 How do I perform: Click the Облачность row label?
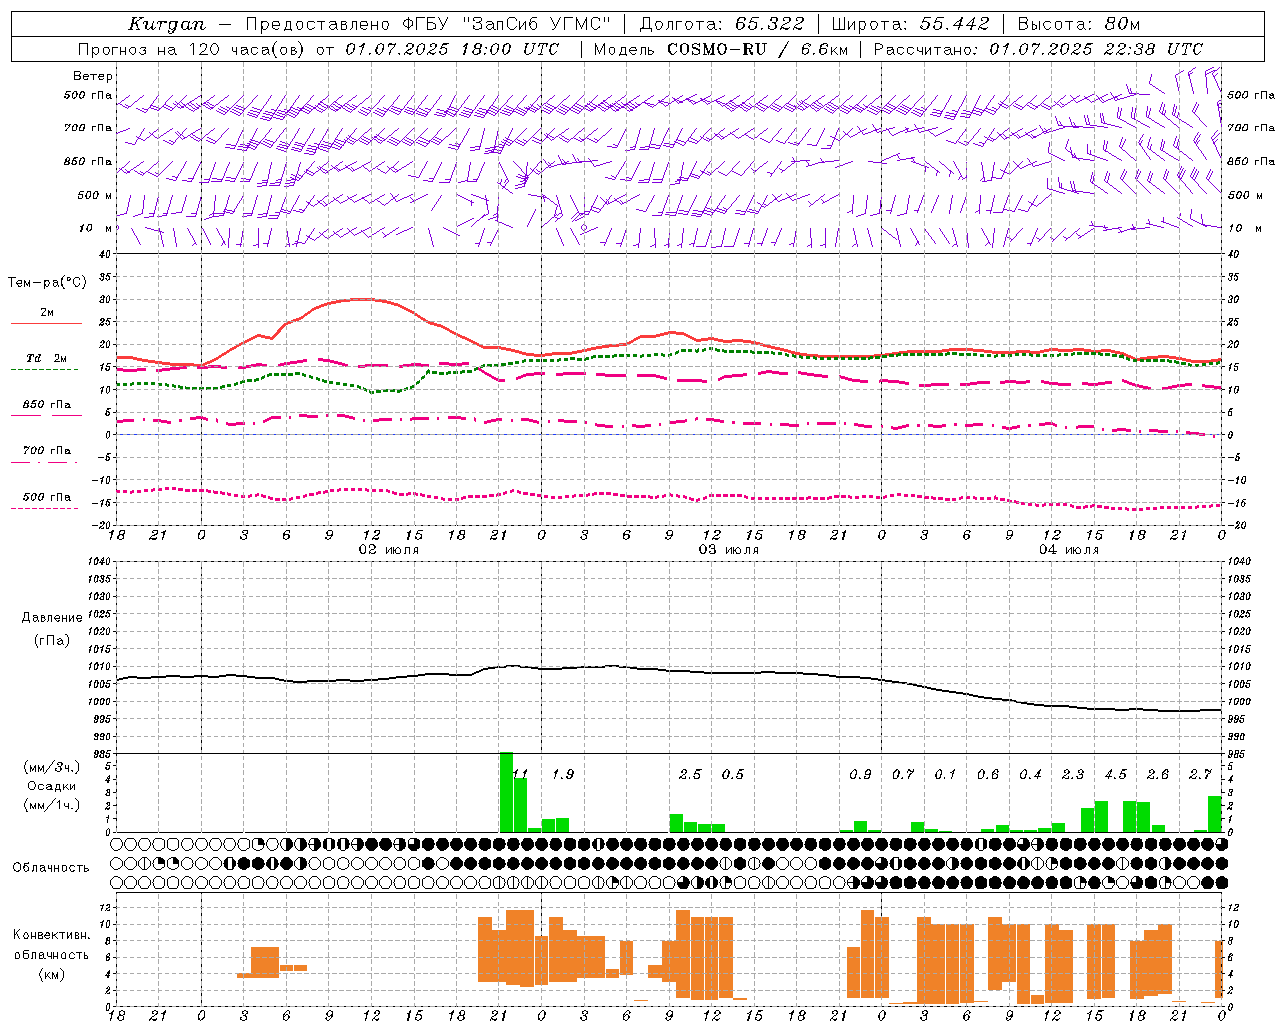tap(51, 868)
